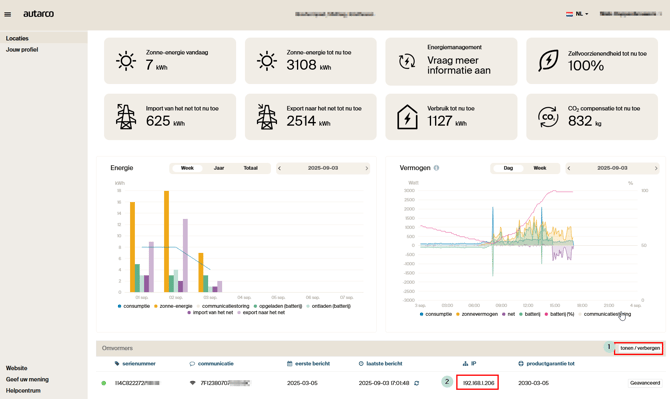Click the sun icon for Zonne-energie vandaag
This screenshot has width=670, height=399.
pyautogui.click(x=126, y=61)
